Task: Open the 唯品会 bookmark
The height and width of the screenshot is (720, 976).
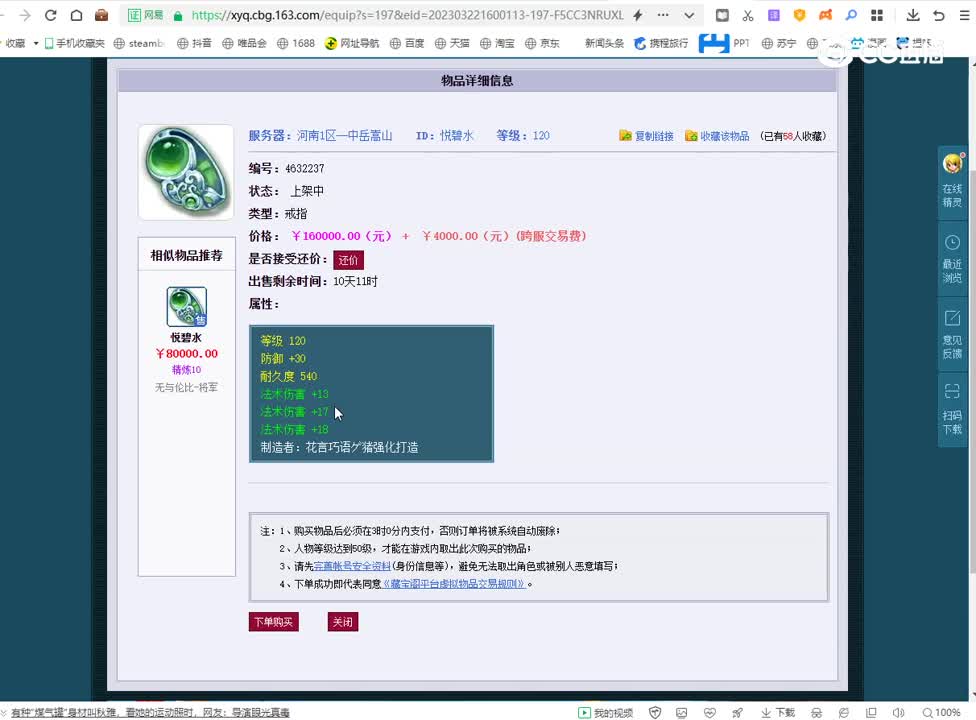Action: (244, 43)
